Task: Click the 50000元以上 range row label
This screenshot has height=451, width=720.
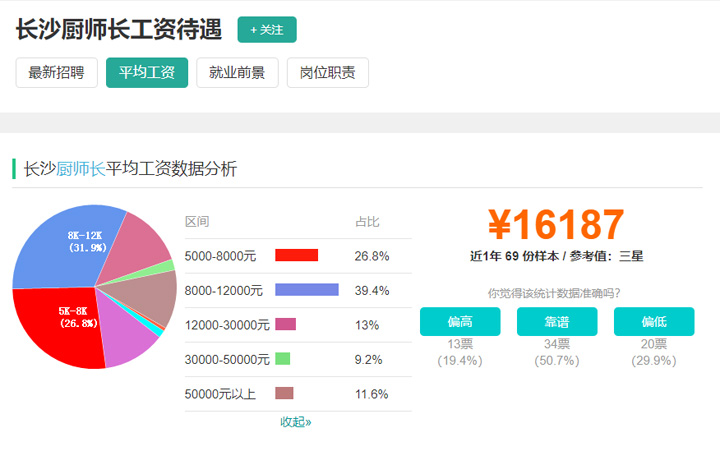Action: 220,394
